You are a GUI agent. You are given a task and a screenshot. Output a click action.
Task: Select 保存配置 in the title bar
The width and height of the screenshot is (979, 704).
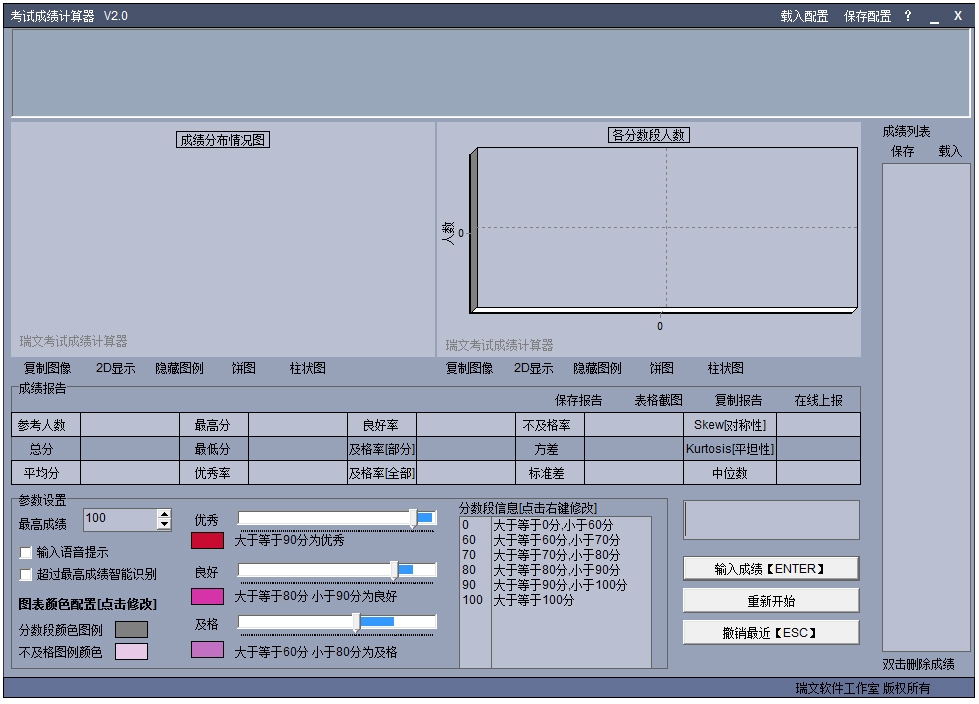[867, 16]
